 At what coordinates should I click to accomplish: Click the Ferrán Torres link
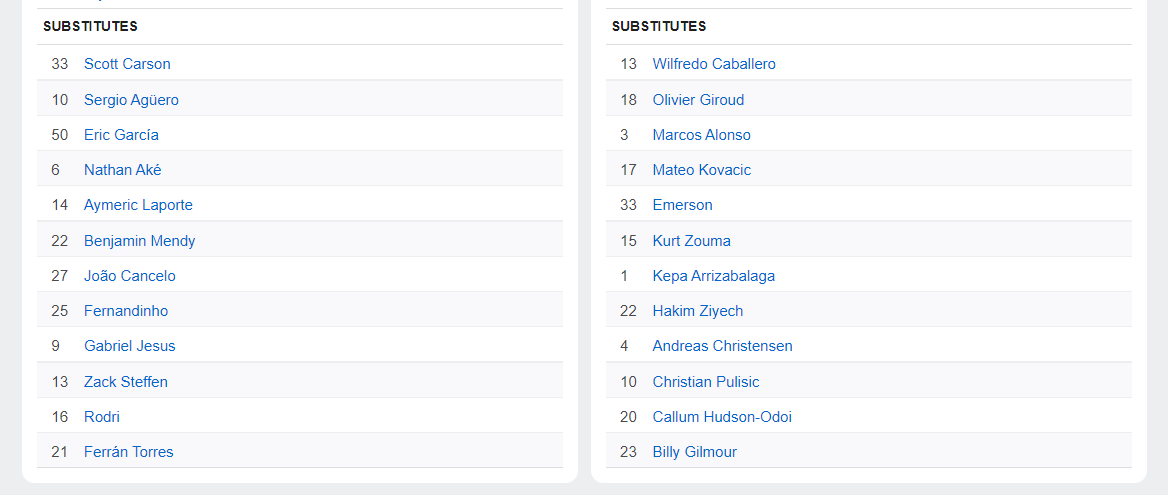128,452
